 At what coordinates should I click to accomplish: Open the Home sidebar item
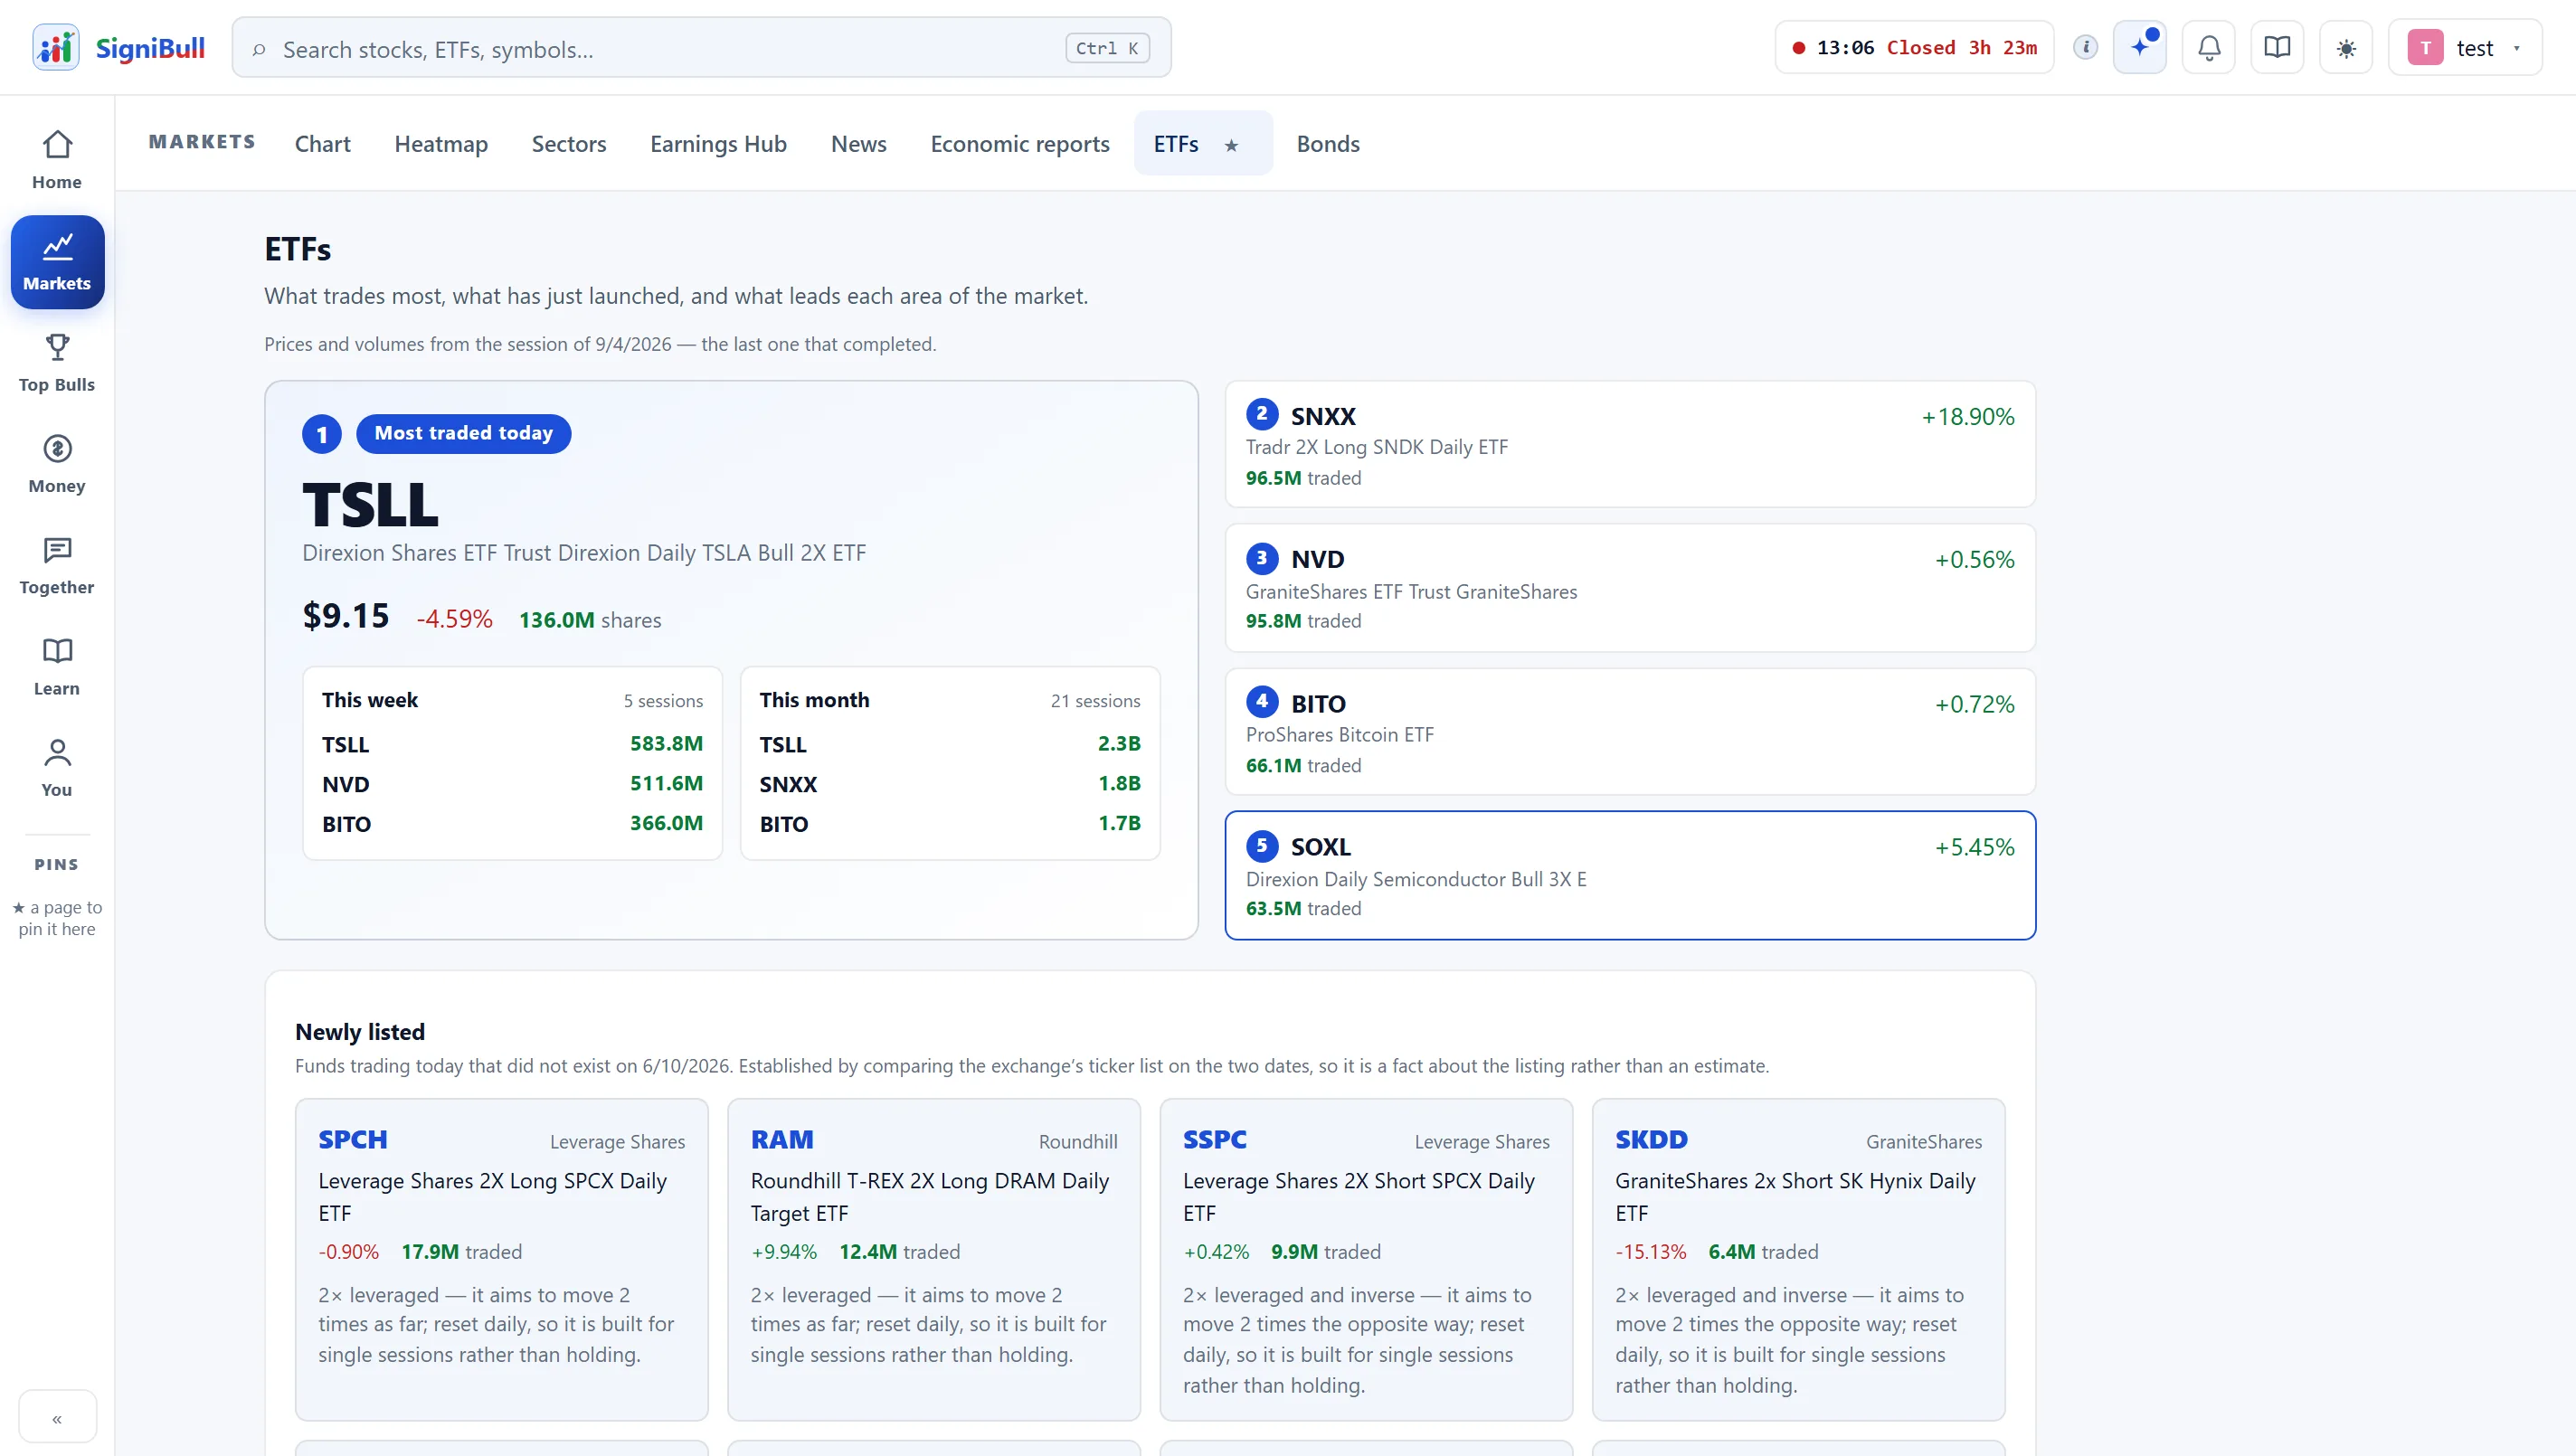pos(57,160)
